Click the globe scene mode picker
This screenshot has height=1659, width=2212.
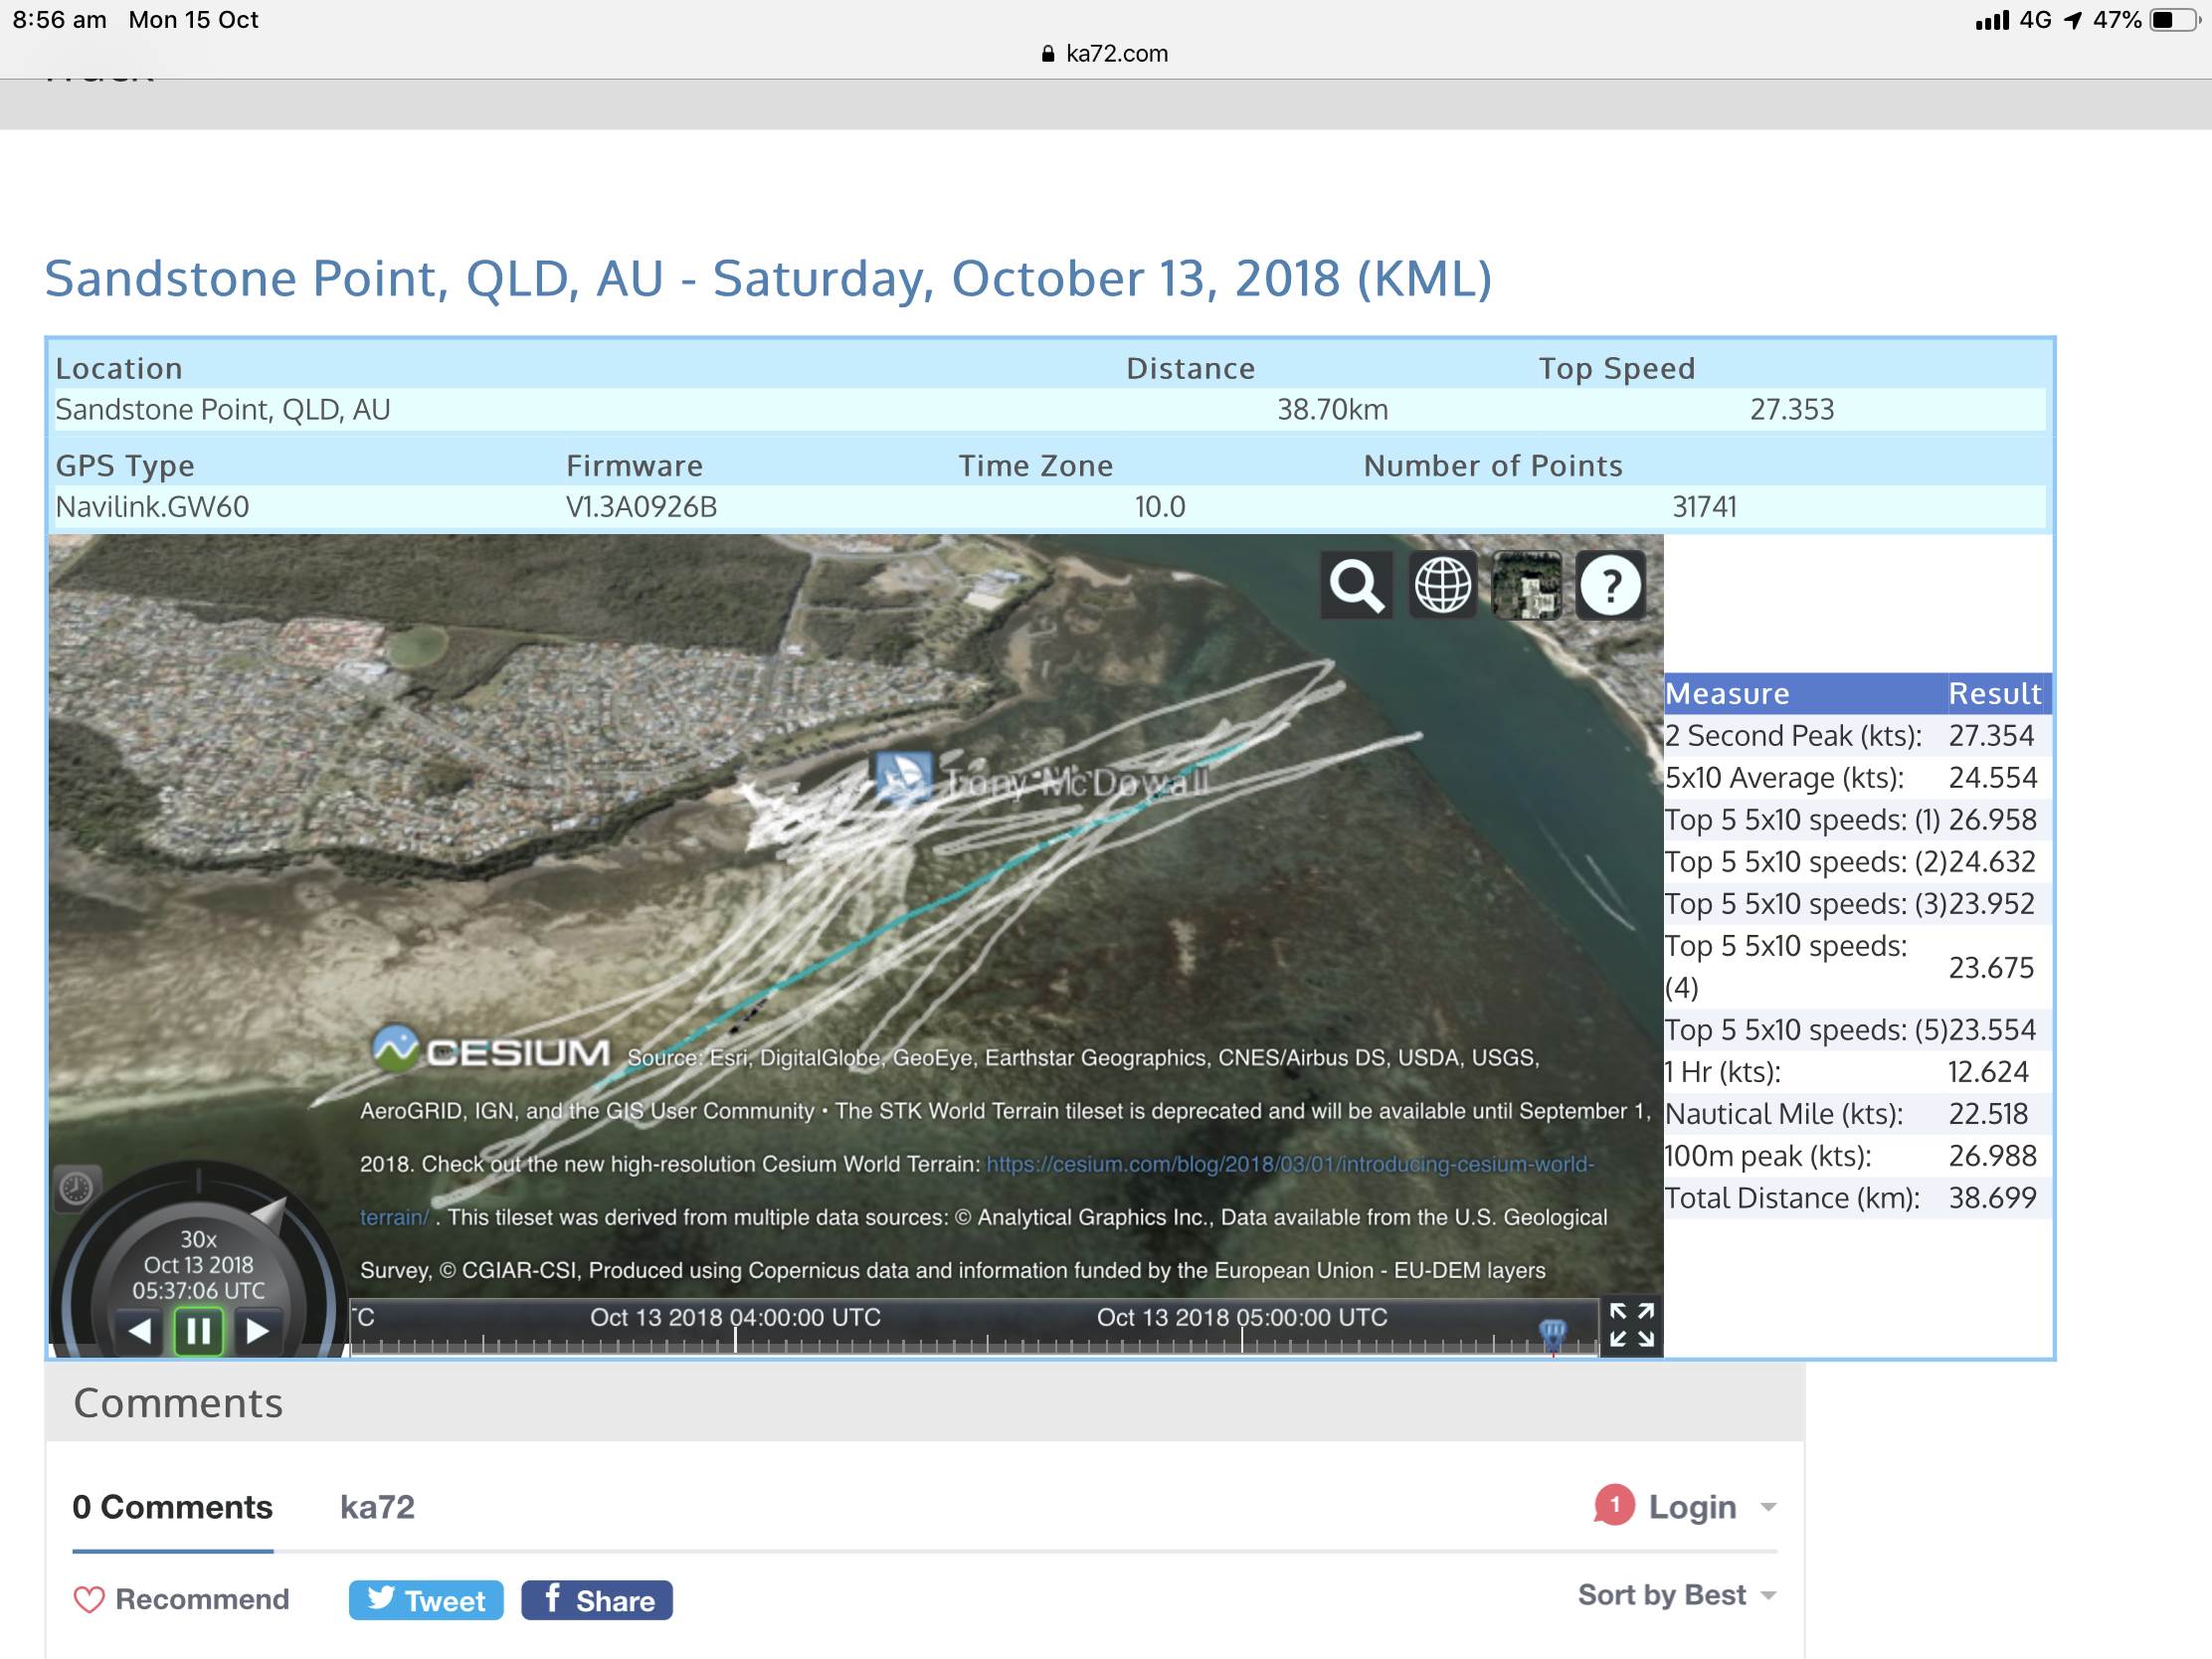1441,585
